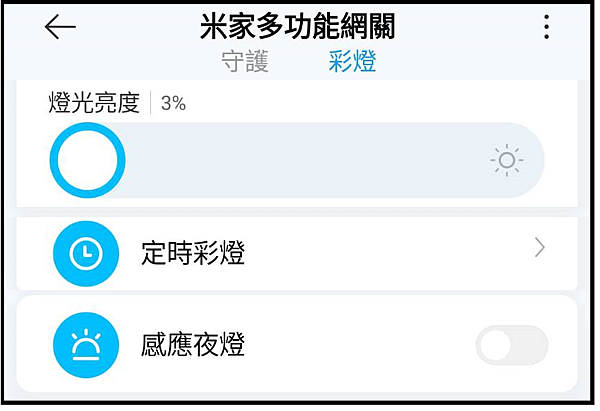Click the divider beside 燈光亮度 label
This screenshot has height=411, width=600.
[x=150, y=103]
